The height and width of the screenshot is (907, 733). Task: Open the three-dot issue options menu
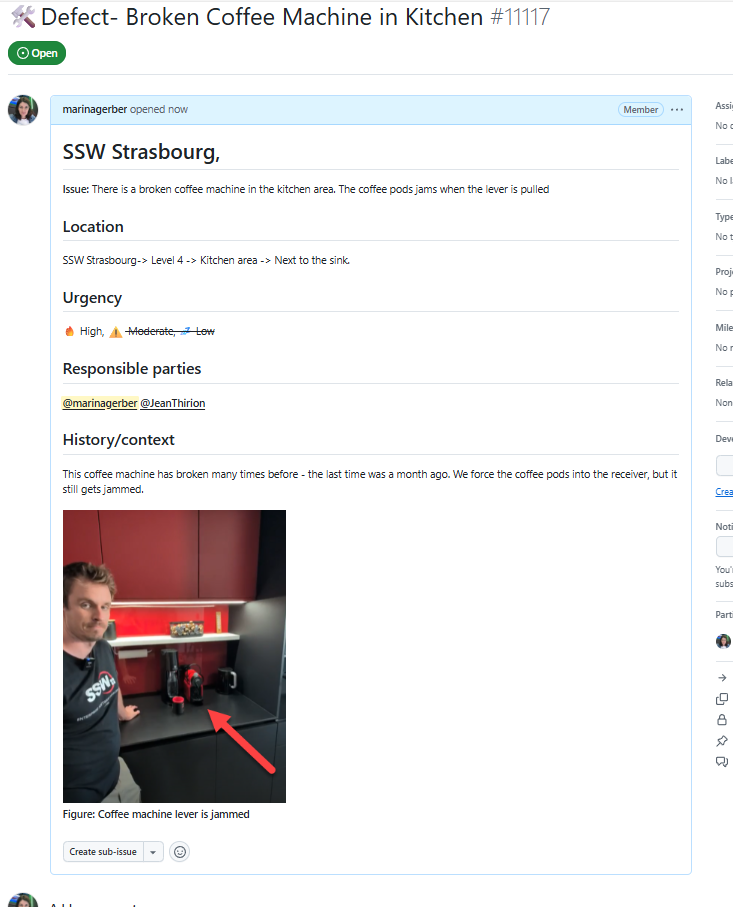[x=677, y=109]
